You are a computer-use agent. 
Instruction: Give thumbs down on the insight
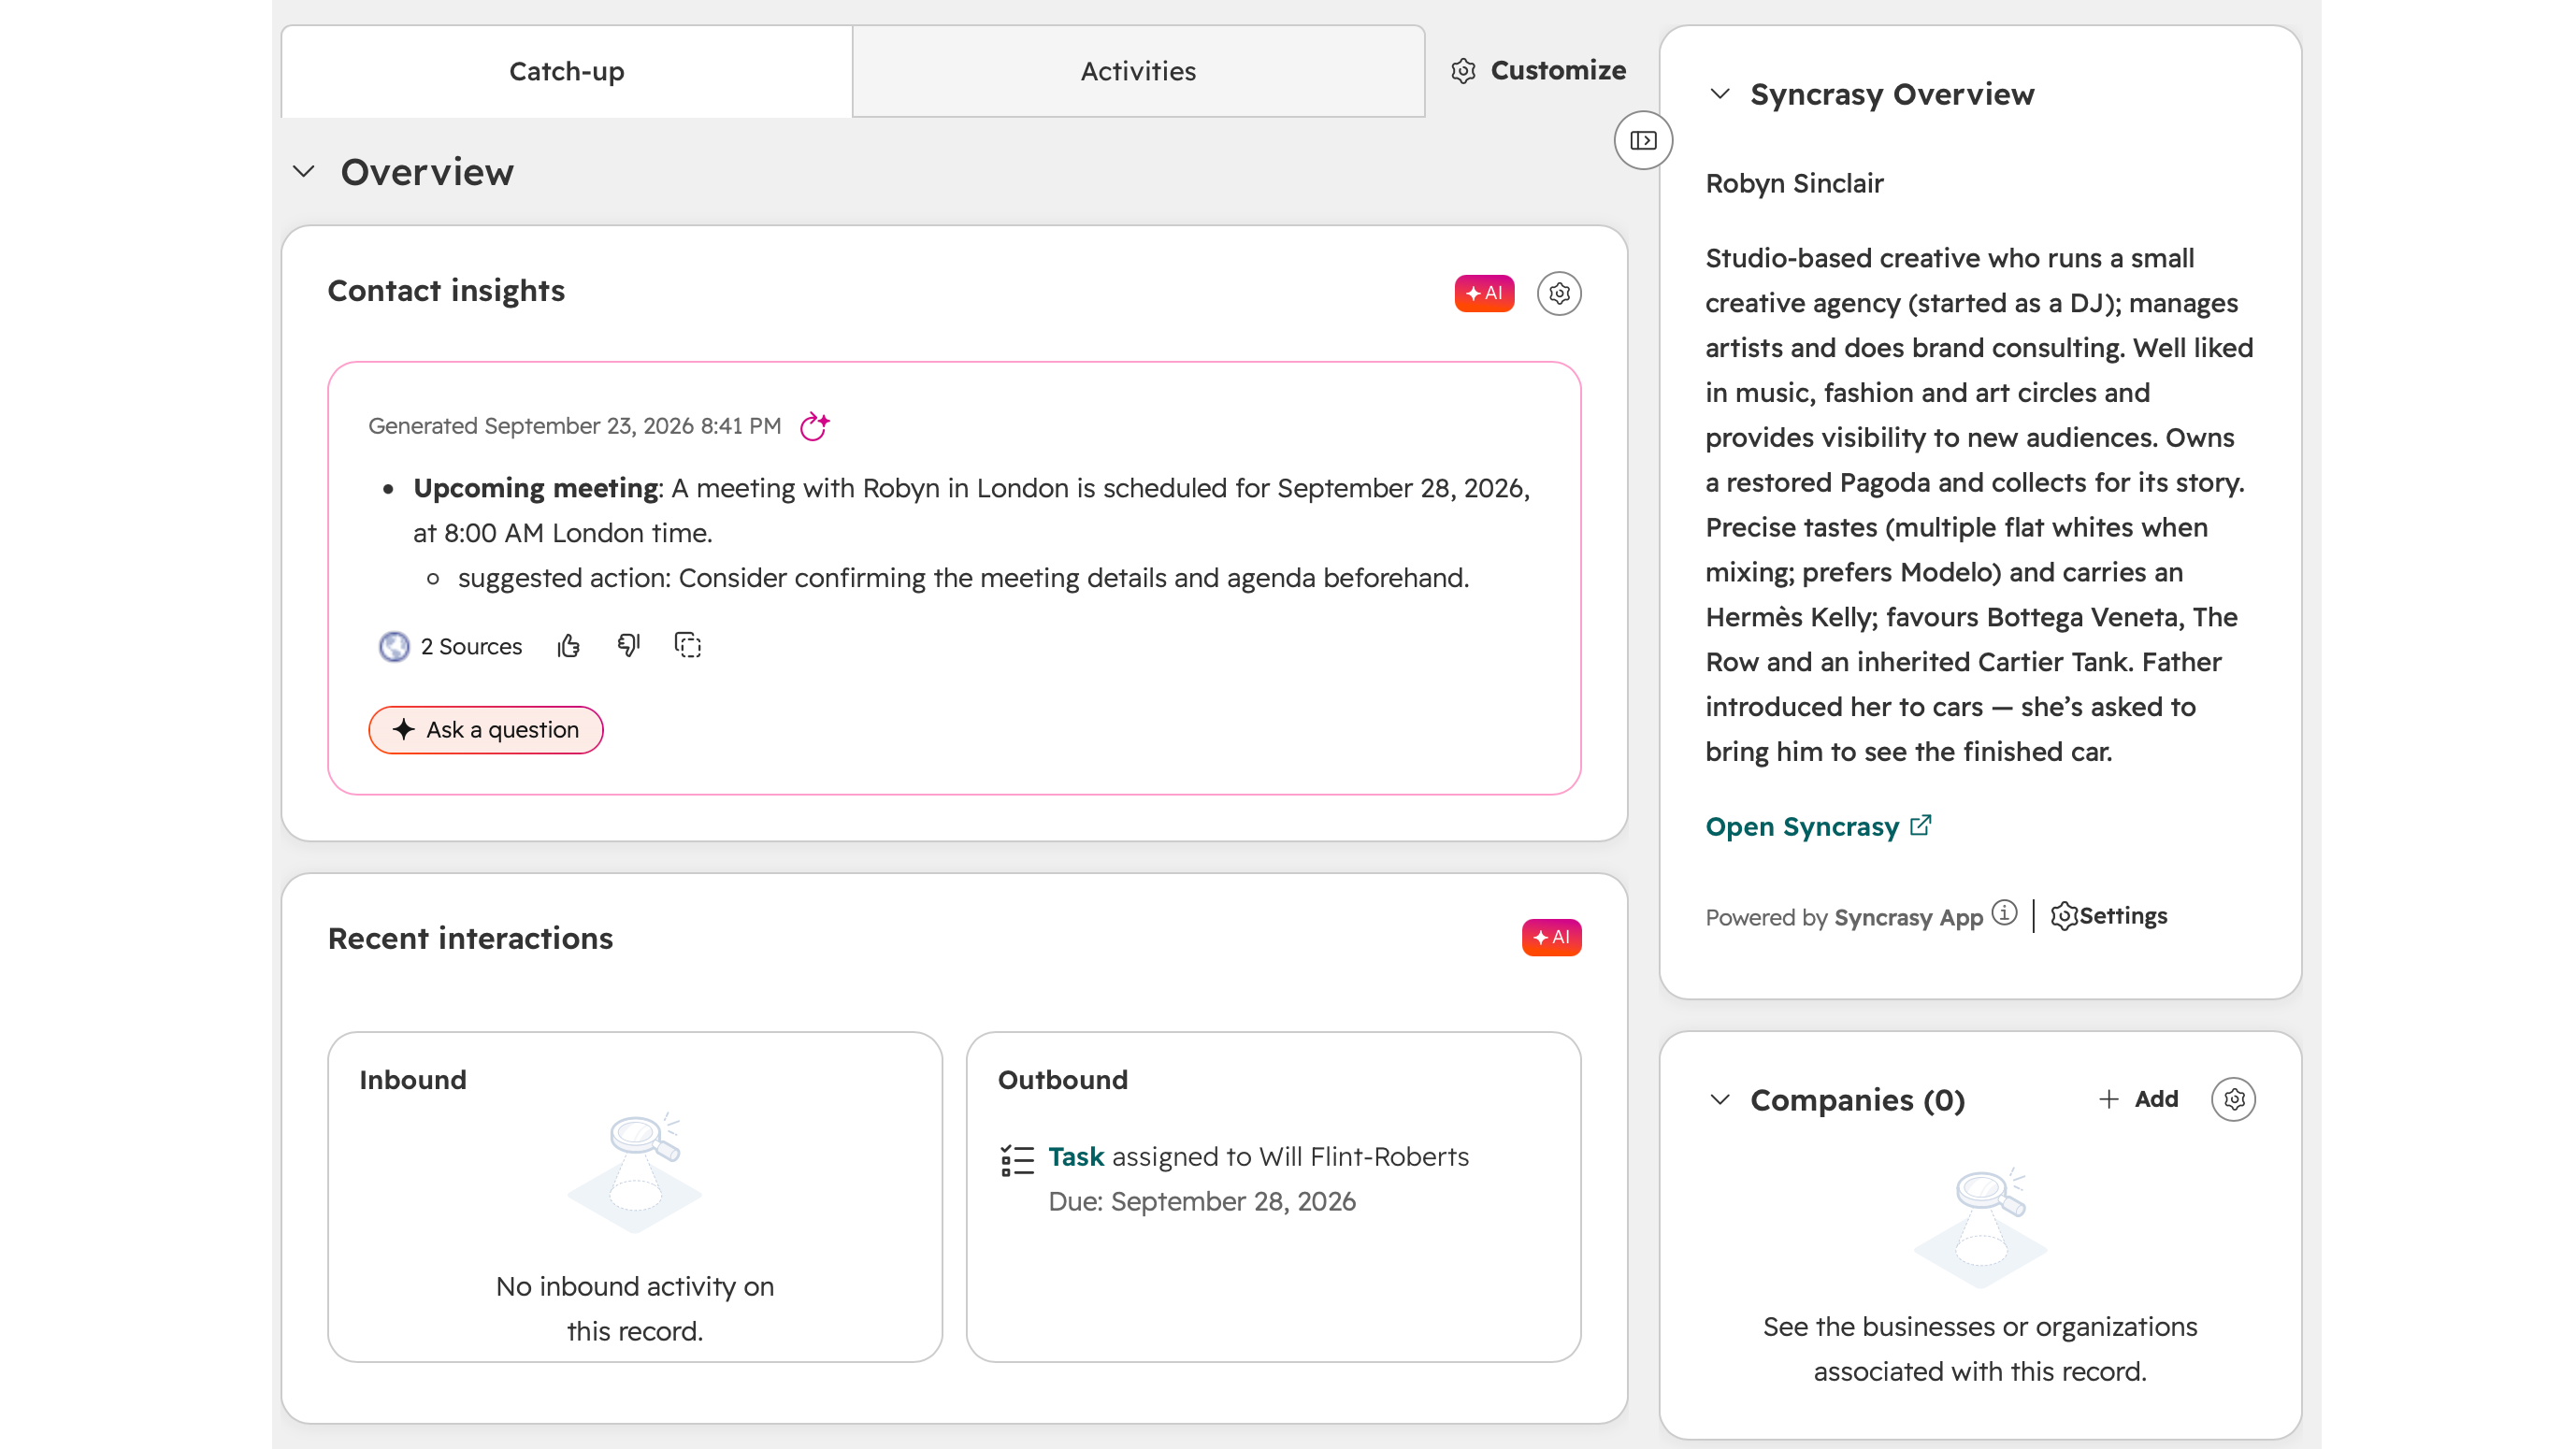tap(628, 646)
